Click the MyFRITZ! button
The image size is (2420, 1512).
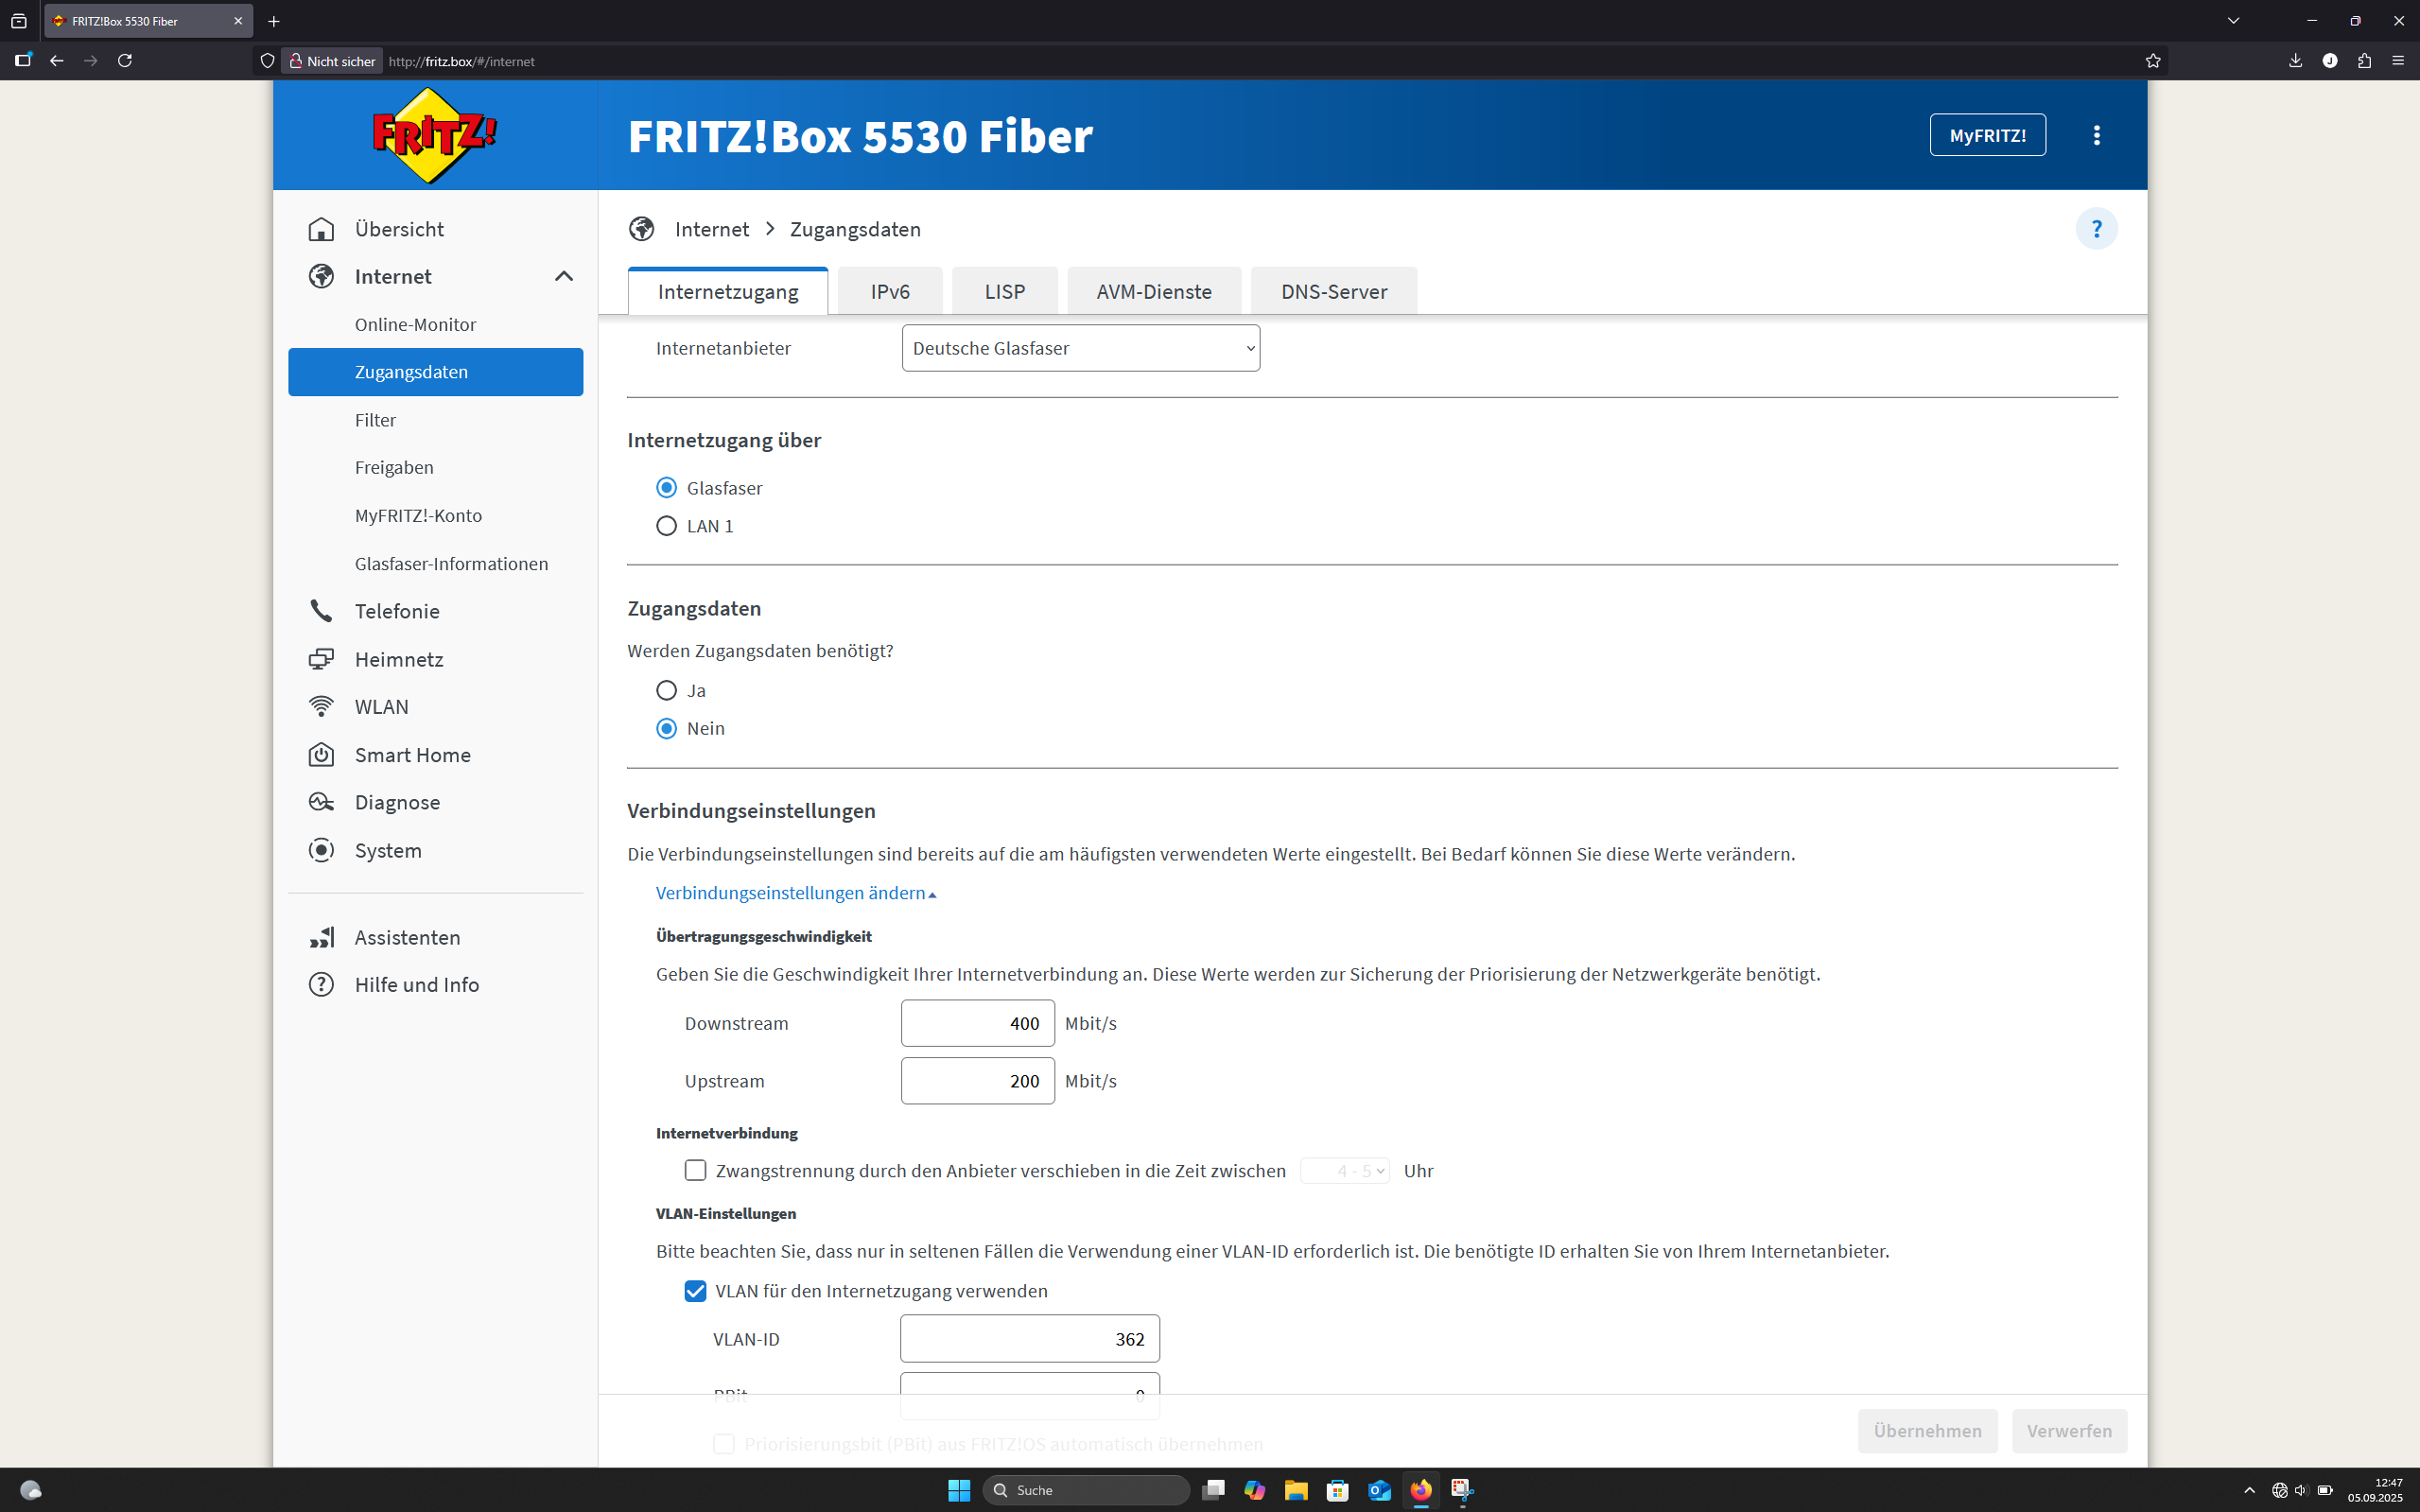tap(1987, 135)
